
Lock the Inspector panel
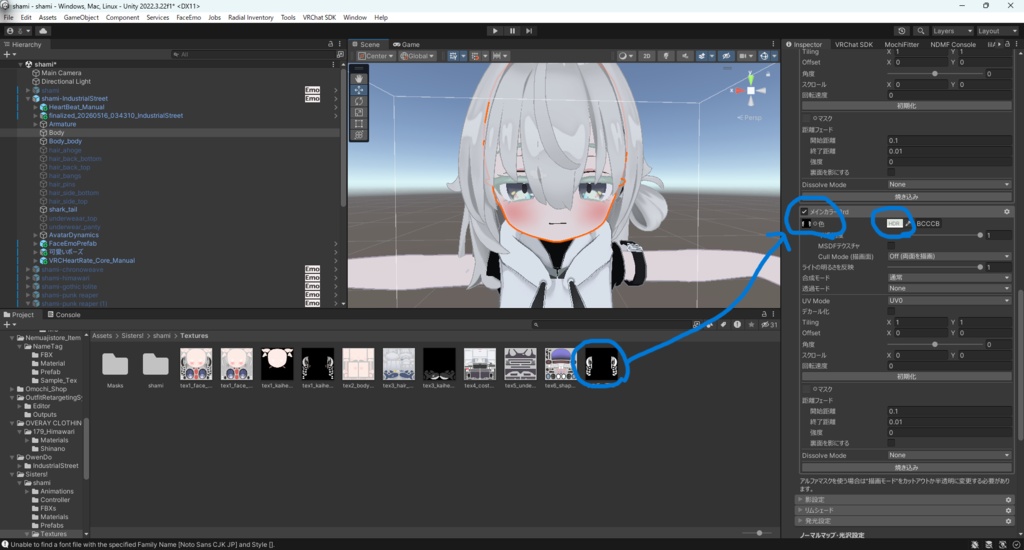tap(1008, 44)
